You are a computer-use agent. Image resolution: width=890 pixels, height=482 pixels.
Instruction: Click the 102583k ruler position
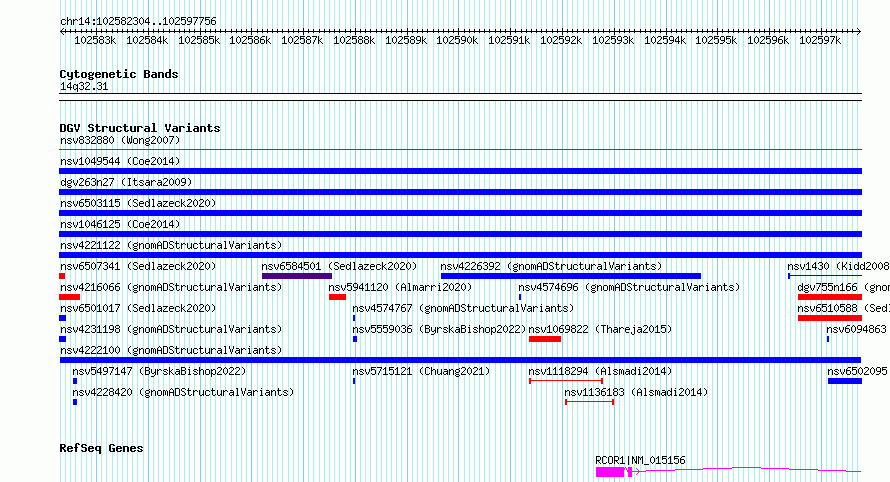[x=95, y=41]
